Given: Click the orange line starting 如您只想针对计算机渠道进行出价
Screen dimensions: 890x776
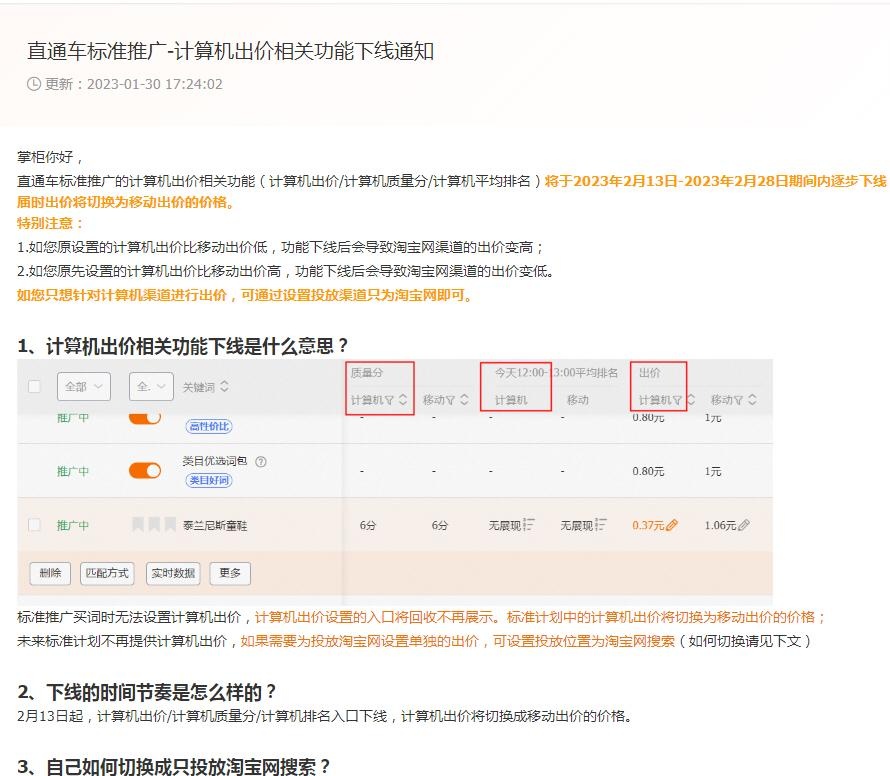Looking at the screenshot, I should (x=245, y=295).
